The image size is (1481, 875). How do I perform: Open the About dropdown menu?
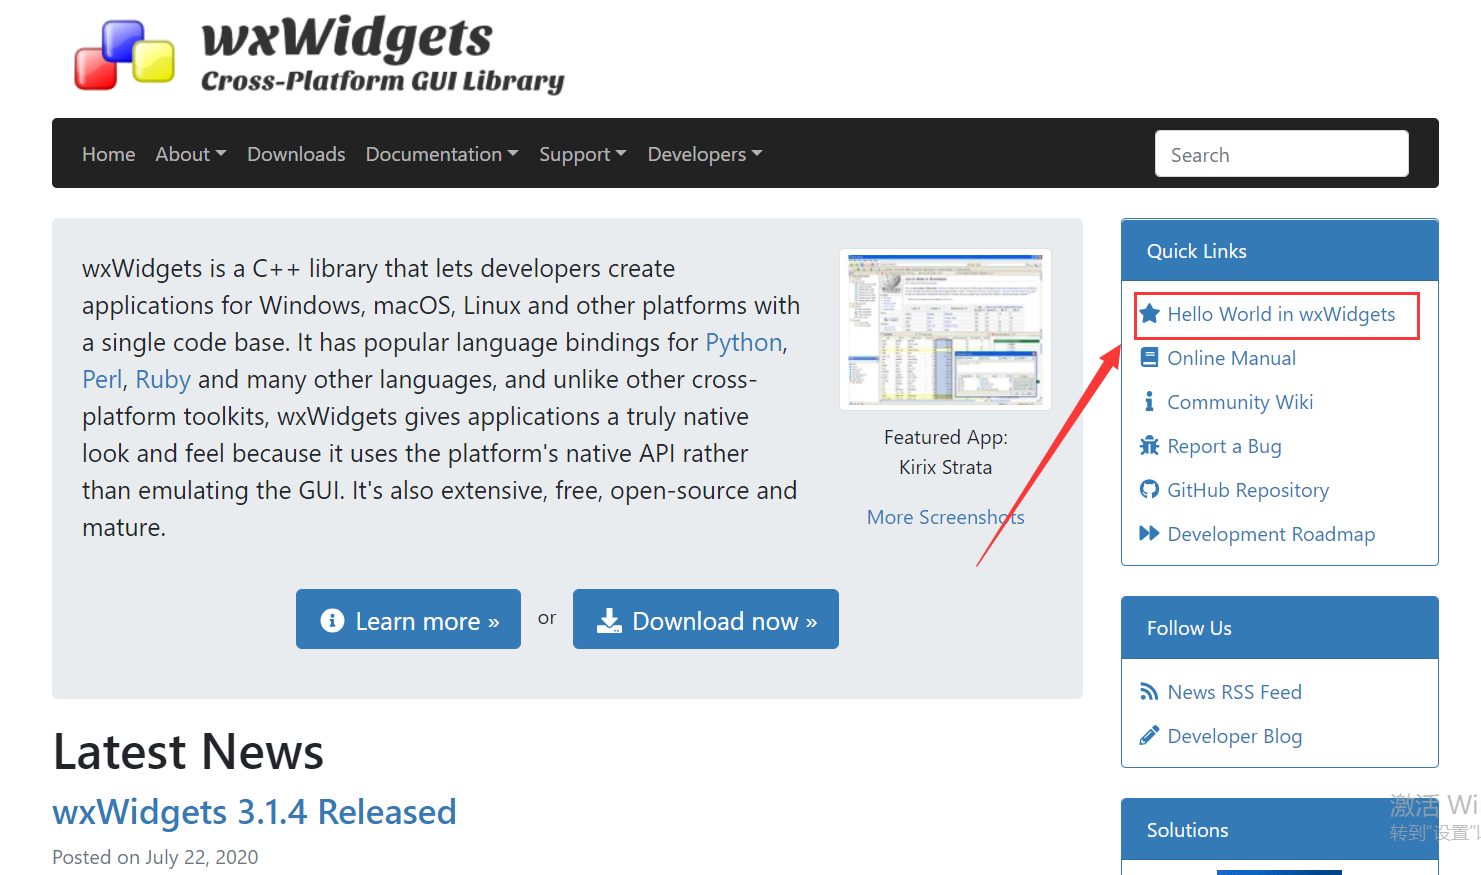click(x=191, y=154)
